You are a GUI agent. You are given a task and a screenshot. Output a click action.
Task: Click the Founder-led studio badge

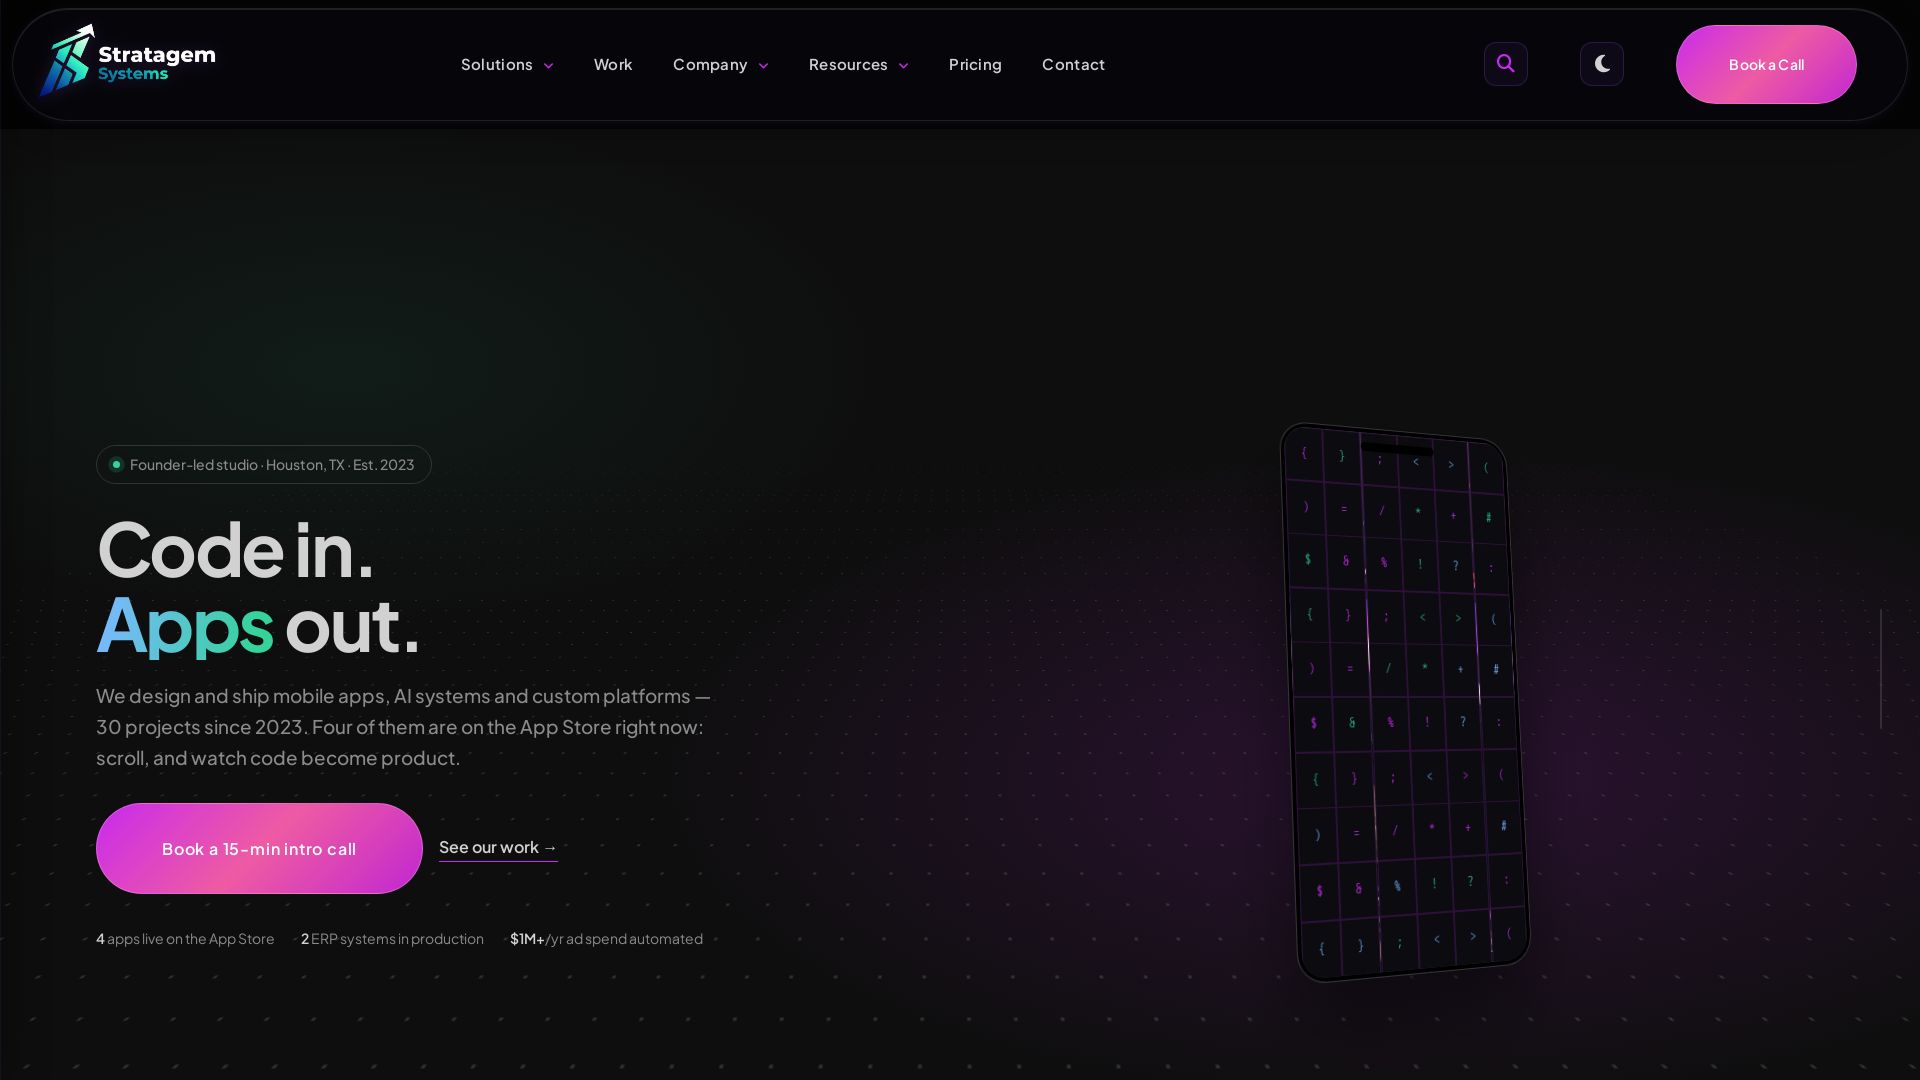[264, 464]
